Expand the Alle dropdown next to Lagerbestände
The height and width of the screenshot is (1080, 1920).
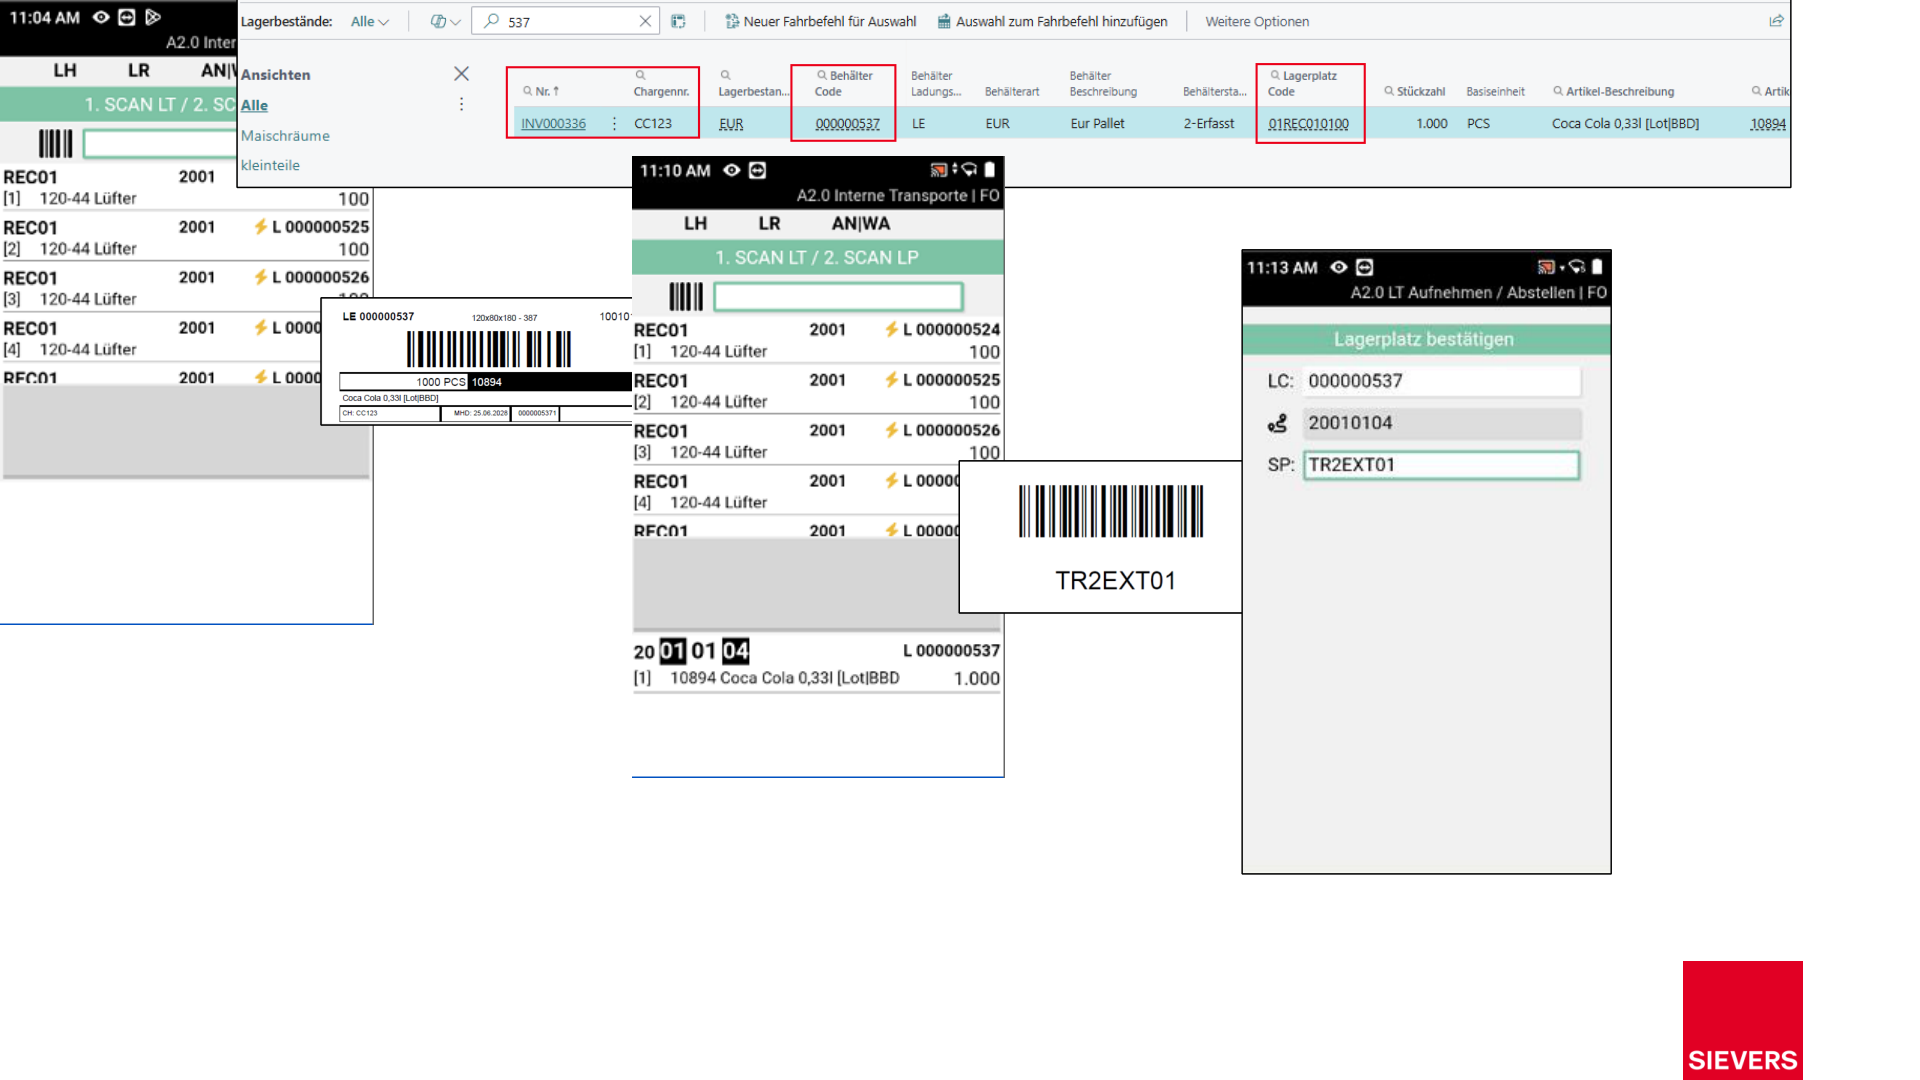[x=369, y=21]
